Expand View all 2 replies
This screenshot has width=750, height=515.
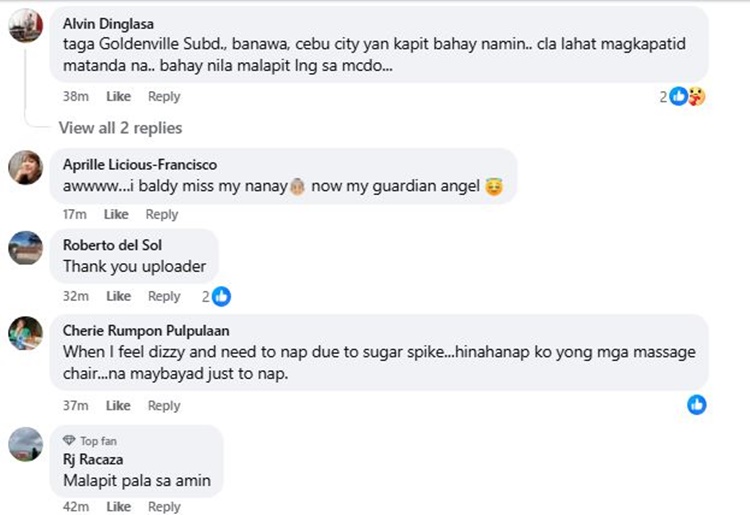[120, 127]
